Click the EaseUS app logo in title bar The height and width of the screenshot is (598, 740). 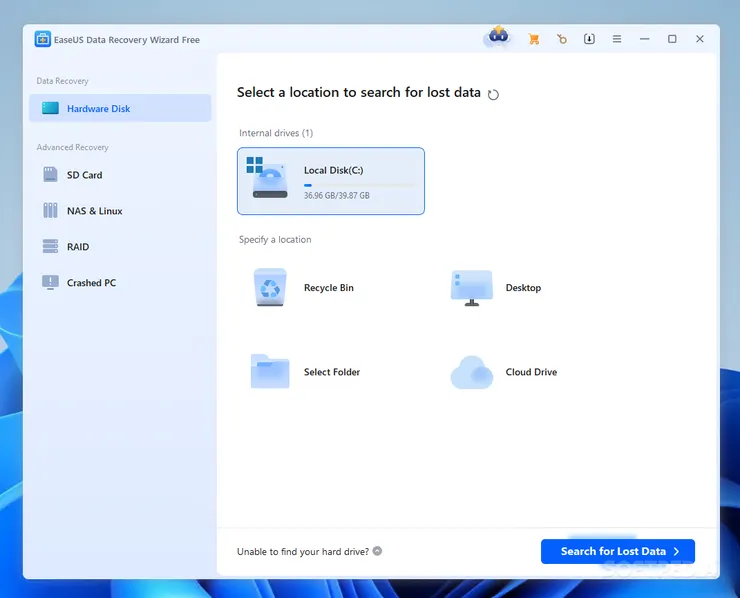[x=43, y=39]
